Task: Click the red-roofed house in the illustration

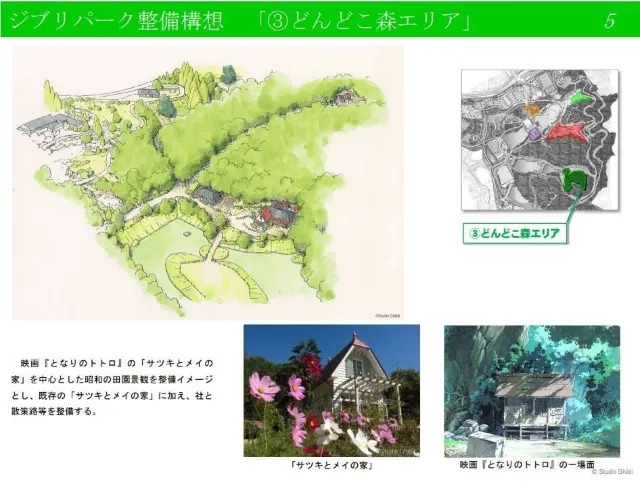Action: (278, 217)
